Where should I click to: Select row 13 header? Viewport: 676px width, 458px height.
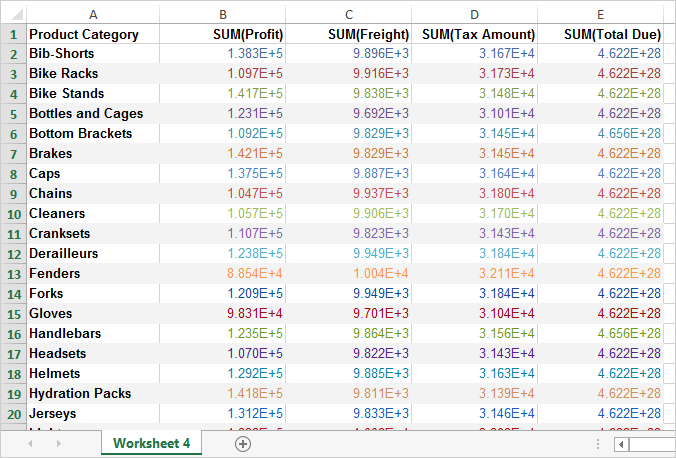click(x=13, y=274)
